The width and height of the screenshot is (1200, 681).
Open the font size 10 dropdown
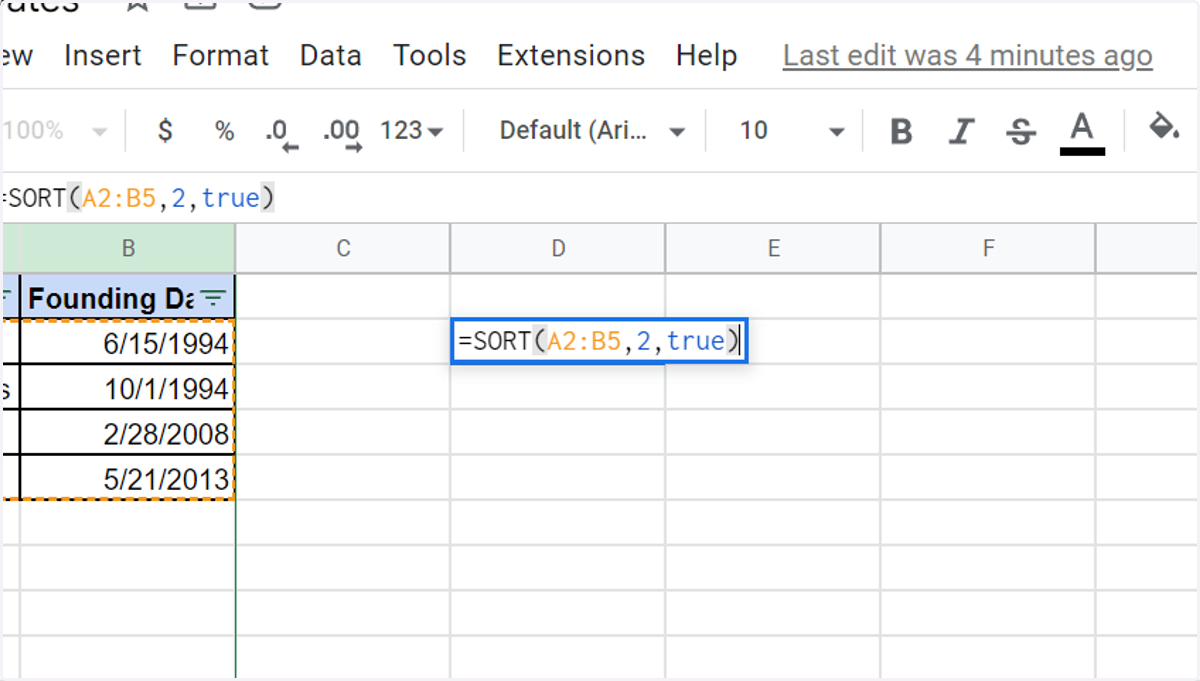791,131
